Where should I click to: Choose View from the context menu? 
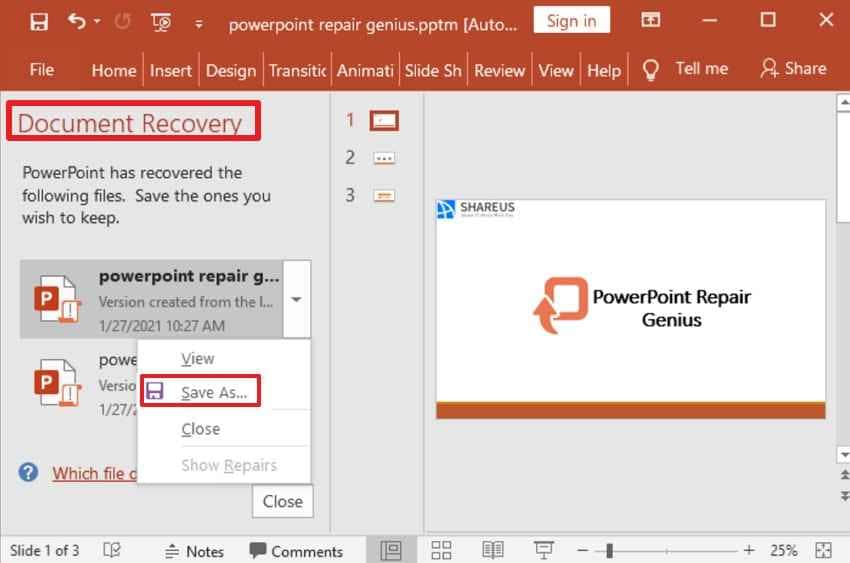tap(198, 359)
